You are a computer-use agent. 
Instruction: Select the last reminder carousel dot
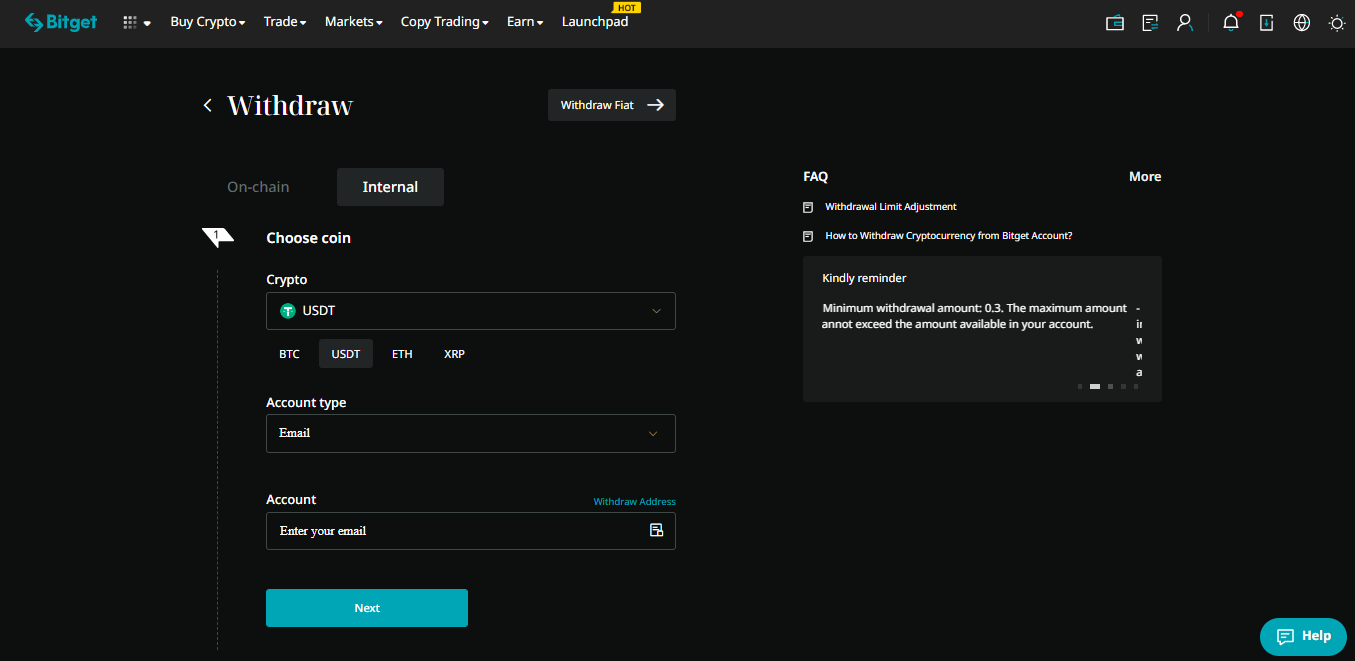[1136, 386]
